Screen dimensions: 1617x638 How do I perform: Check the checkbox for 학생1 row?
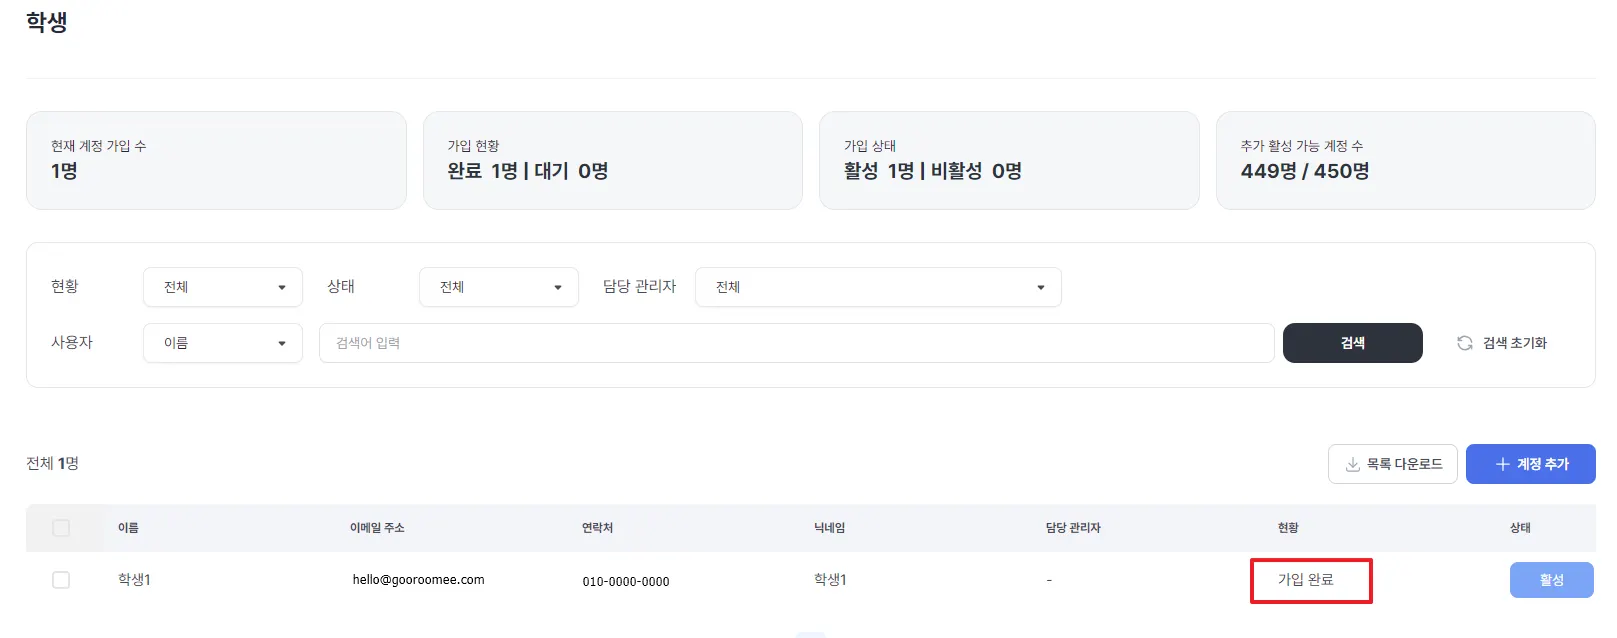[61, 580]
